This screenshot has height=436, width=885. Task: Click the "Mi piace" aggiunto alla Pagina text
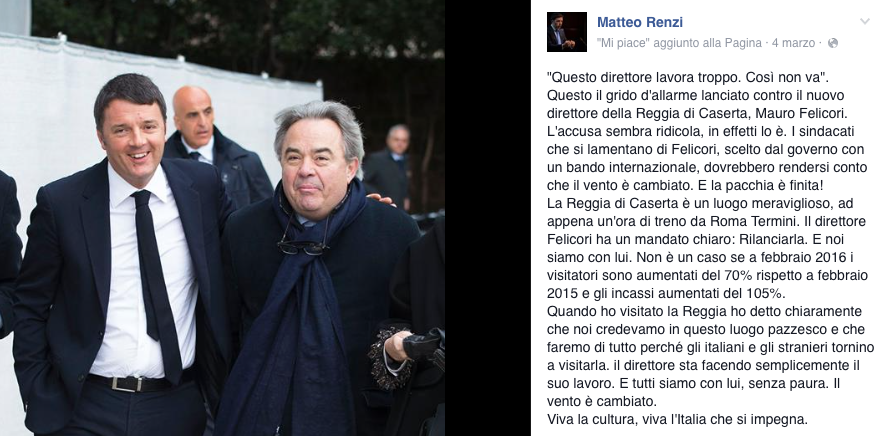679,43
